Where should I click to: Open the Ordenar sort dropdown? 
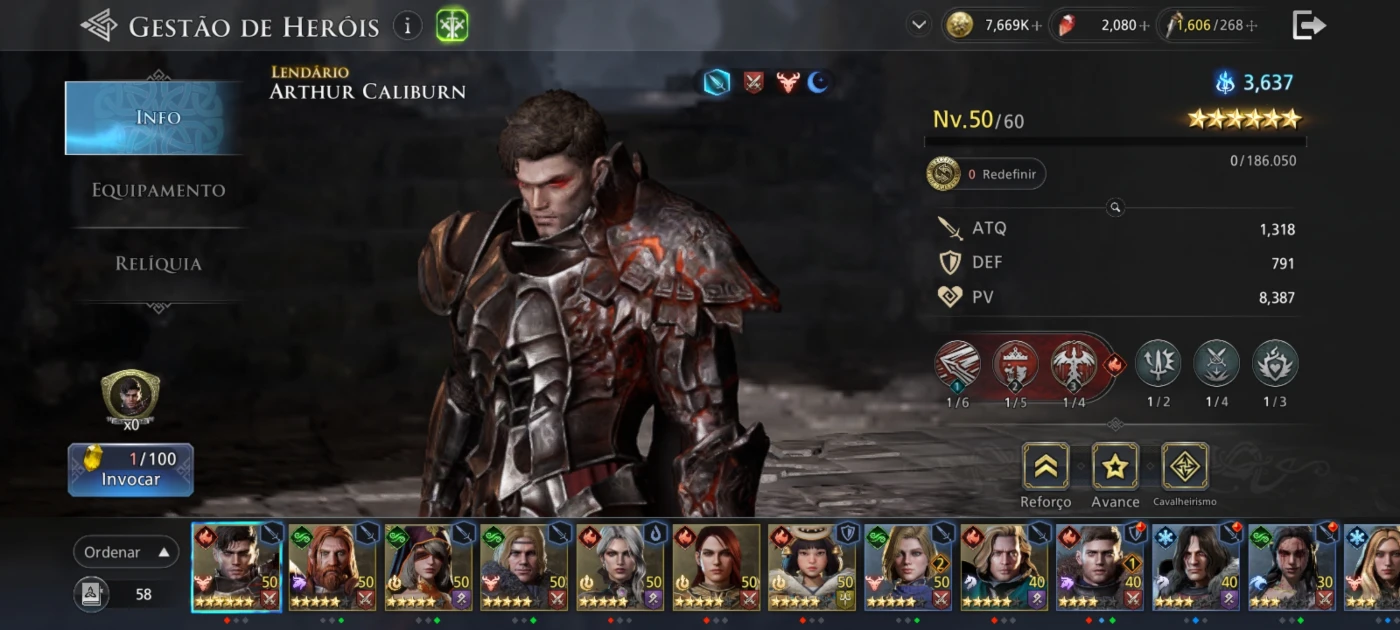(126, 552)
